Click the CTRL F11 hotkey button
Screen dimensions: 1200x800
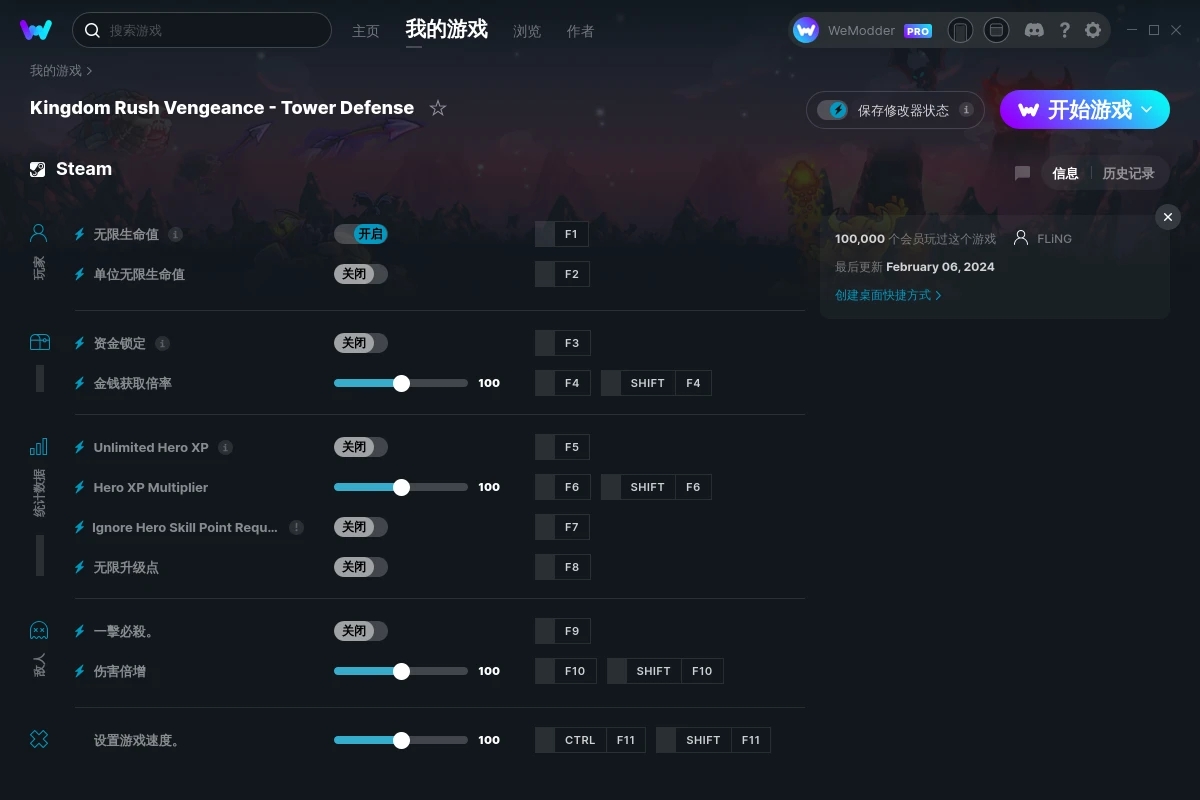[590, 740]
